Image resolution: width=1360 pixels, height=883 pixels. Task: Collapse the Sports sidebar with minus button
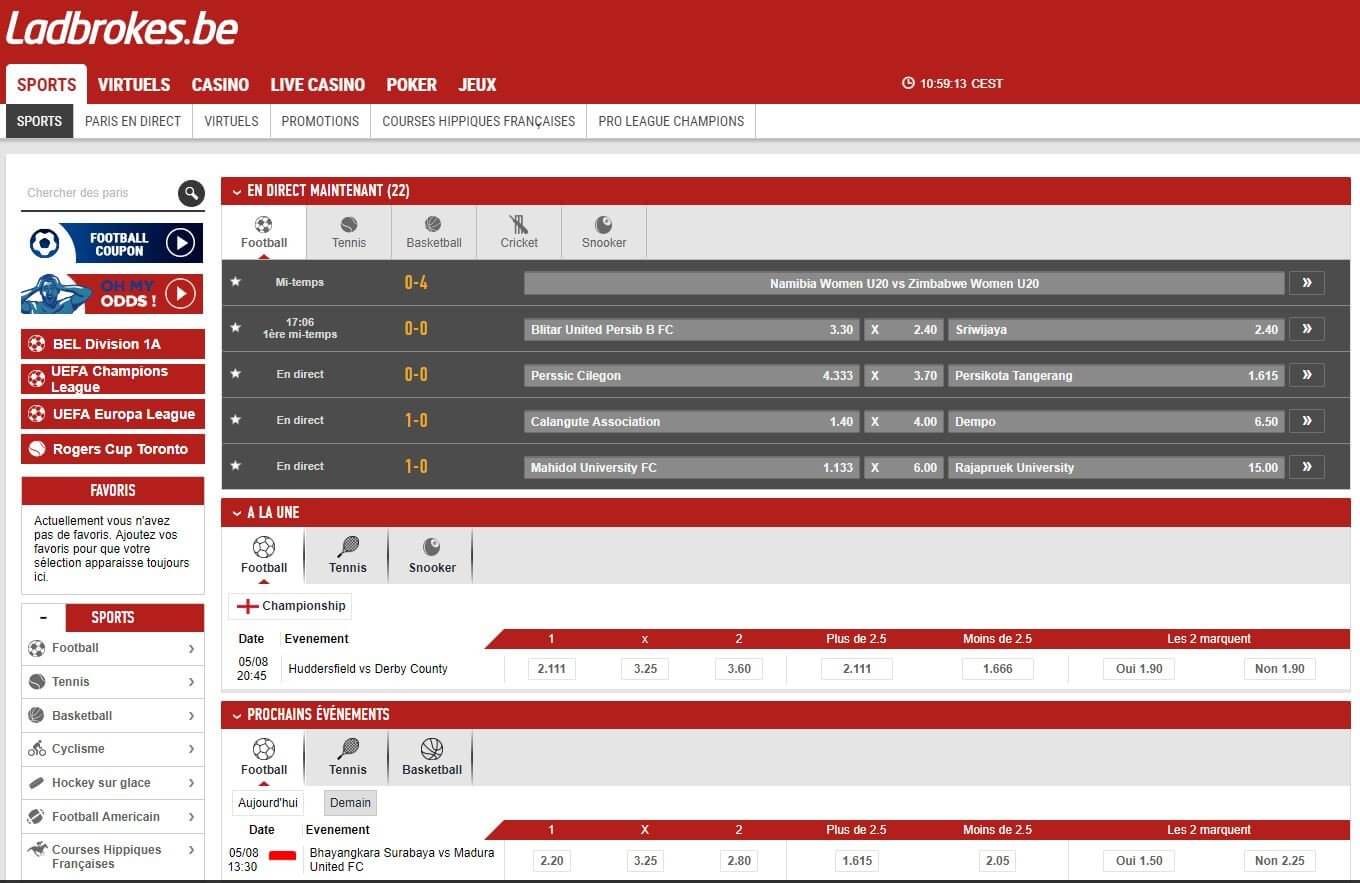pos(43,617)
